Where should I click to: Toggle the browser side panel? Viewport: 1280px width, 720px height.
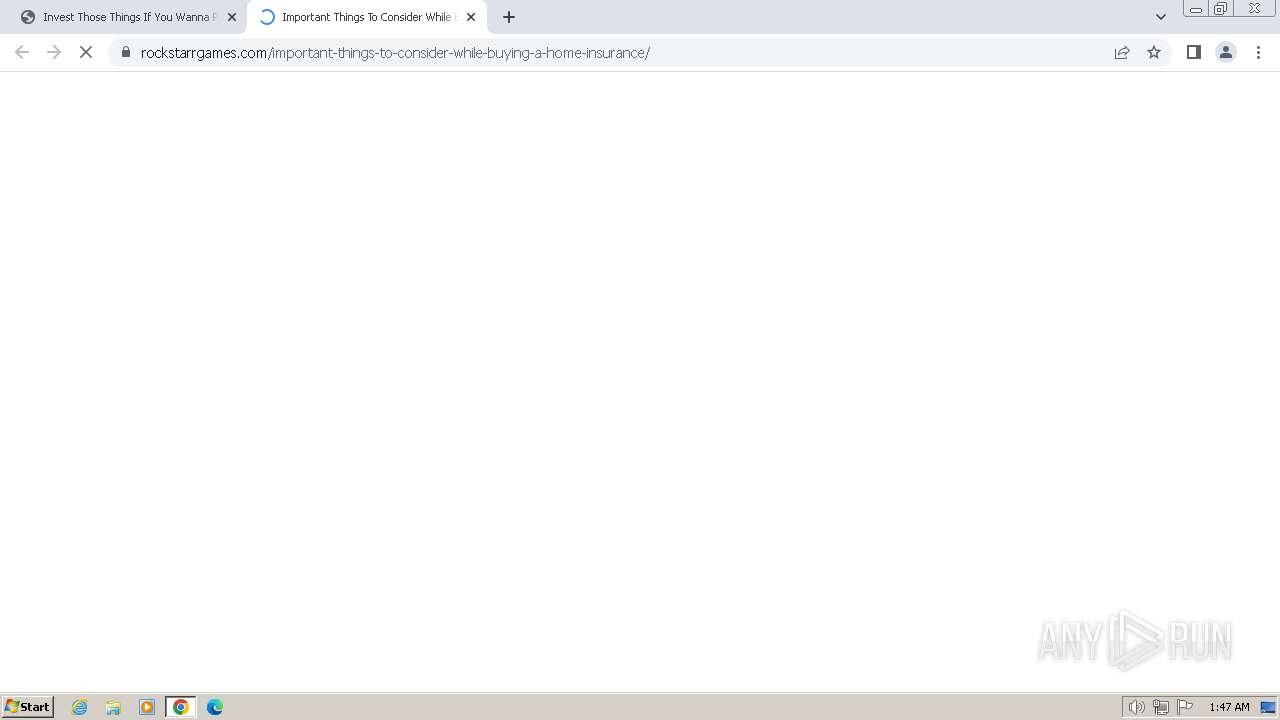pyautogui.click(x=1194, y=52)
